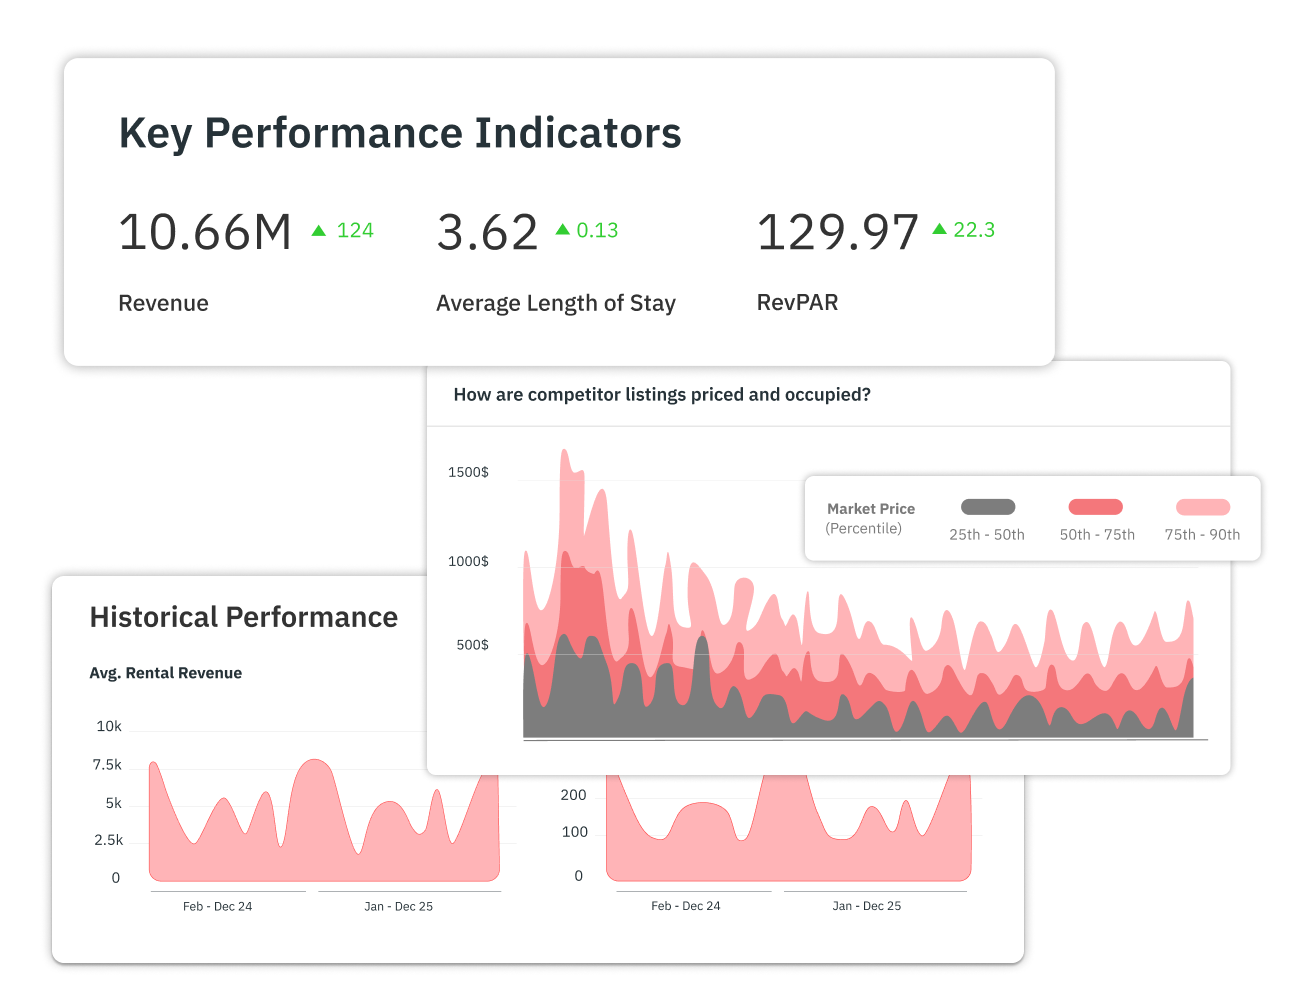Click the 25th - 50th legend label
This screenshot has height=1000, width=1295.
coord(987,535)
